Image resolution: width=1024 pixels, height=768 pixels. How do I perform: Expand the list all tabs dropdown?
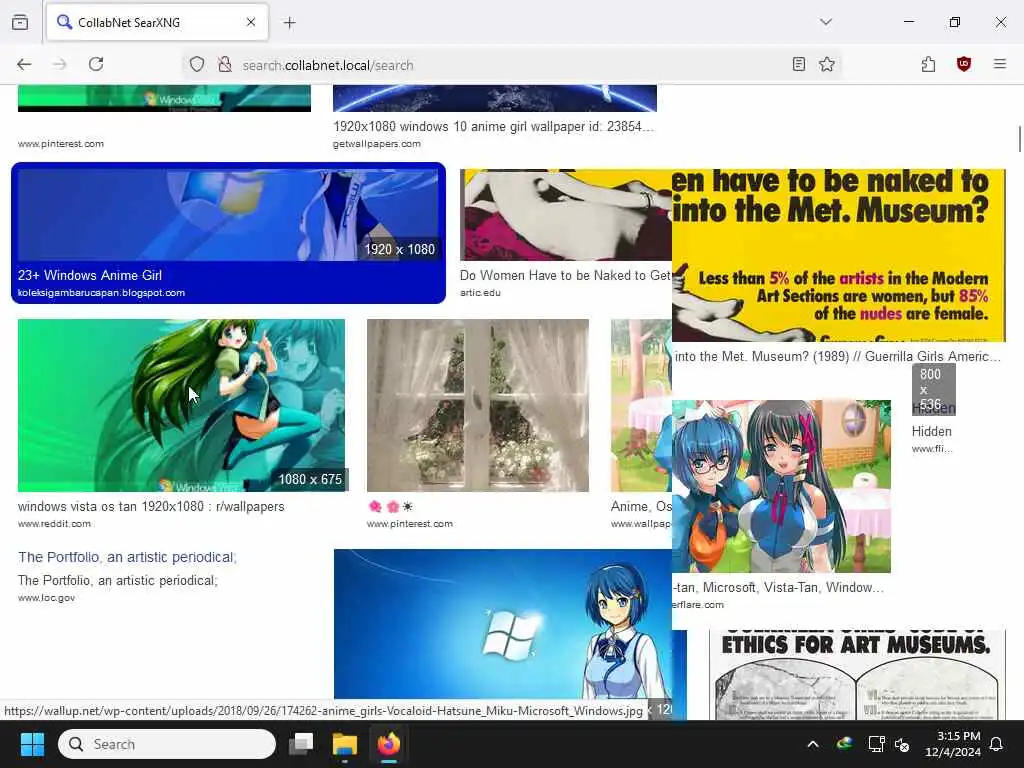point(826,22)
